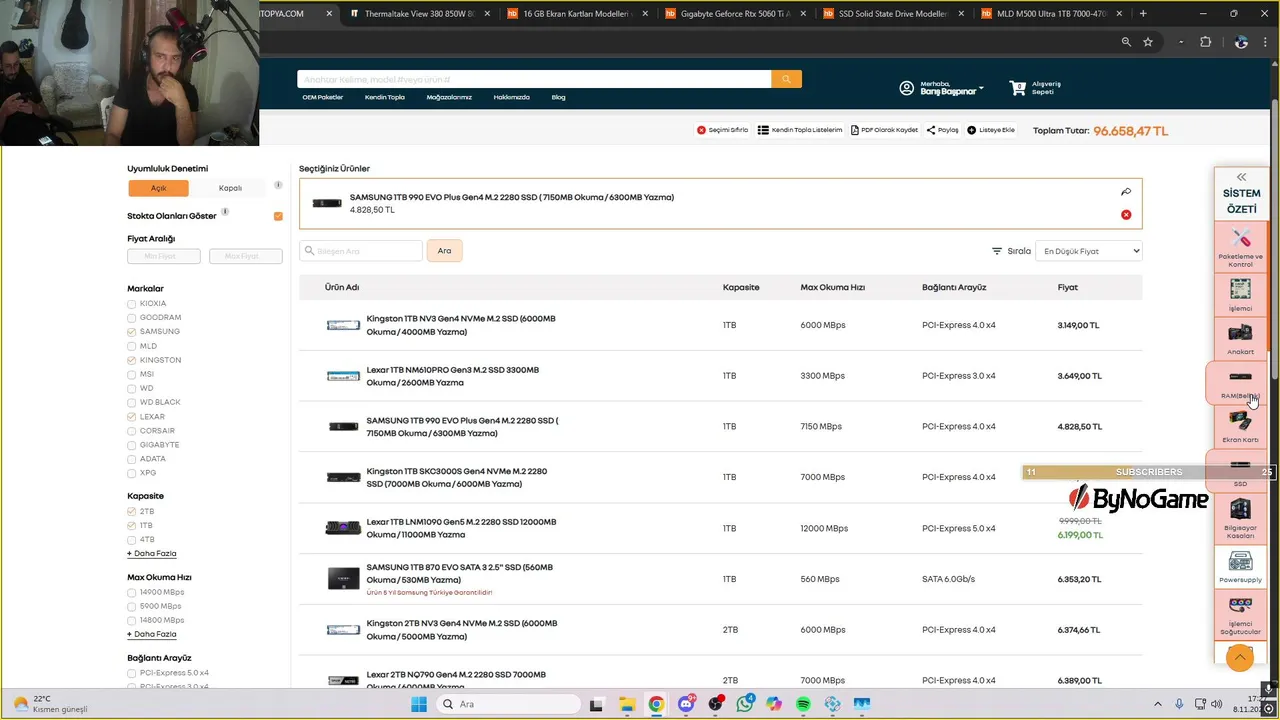
Task: Open OEM Paketler menu
Action: tap(323, 97)
